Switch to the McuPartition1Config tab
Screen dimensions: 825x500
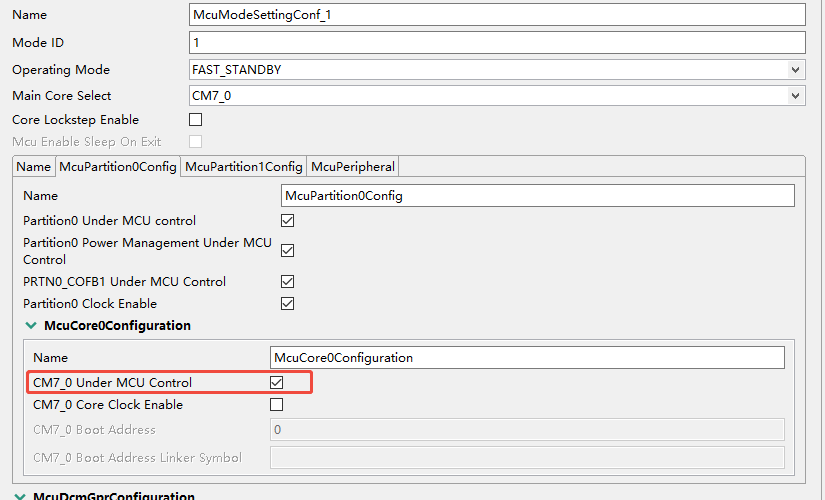244,167
